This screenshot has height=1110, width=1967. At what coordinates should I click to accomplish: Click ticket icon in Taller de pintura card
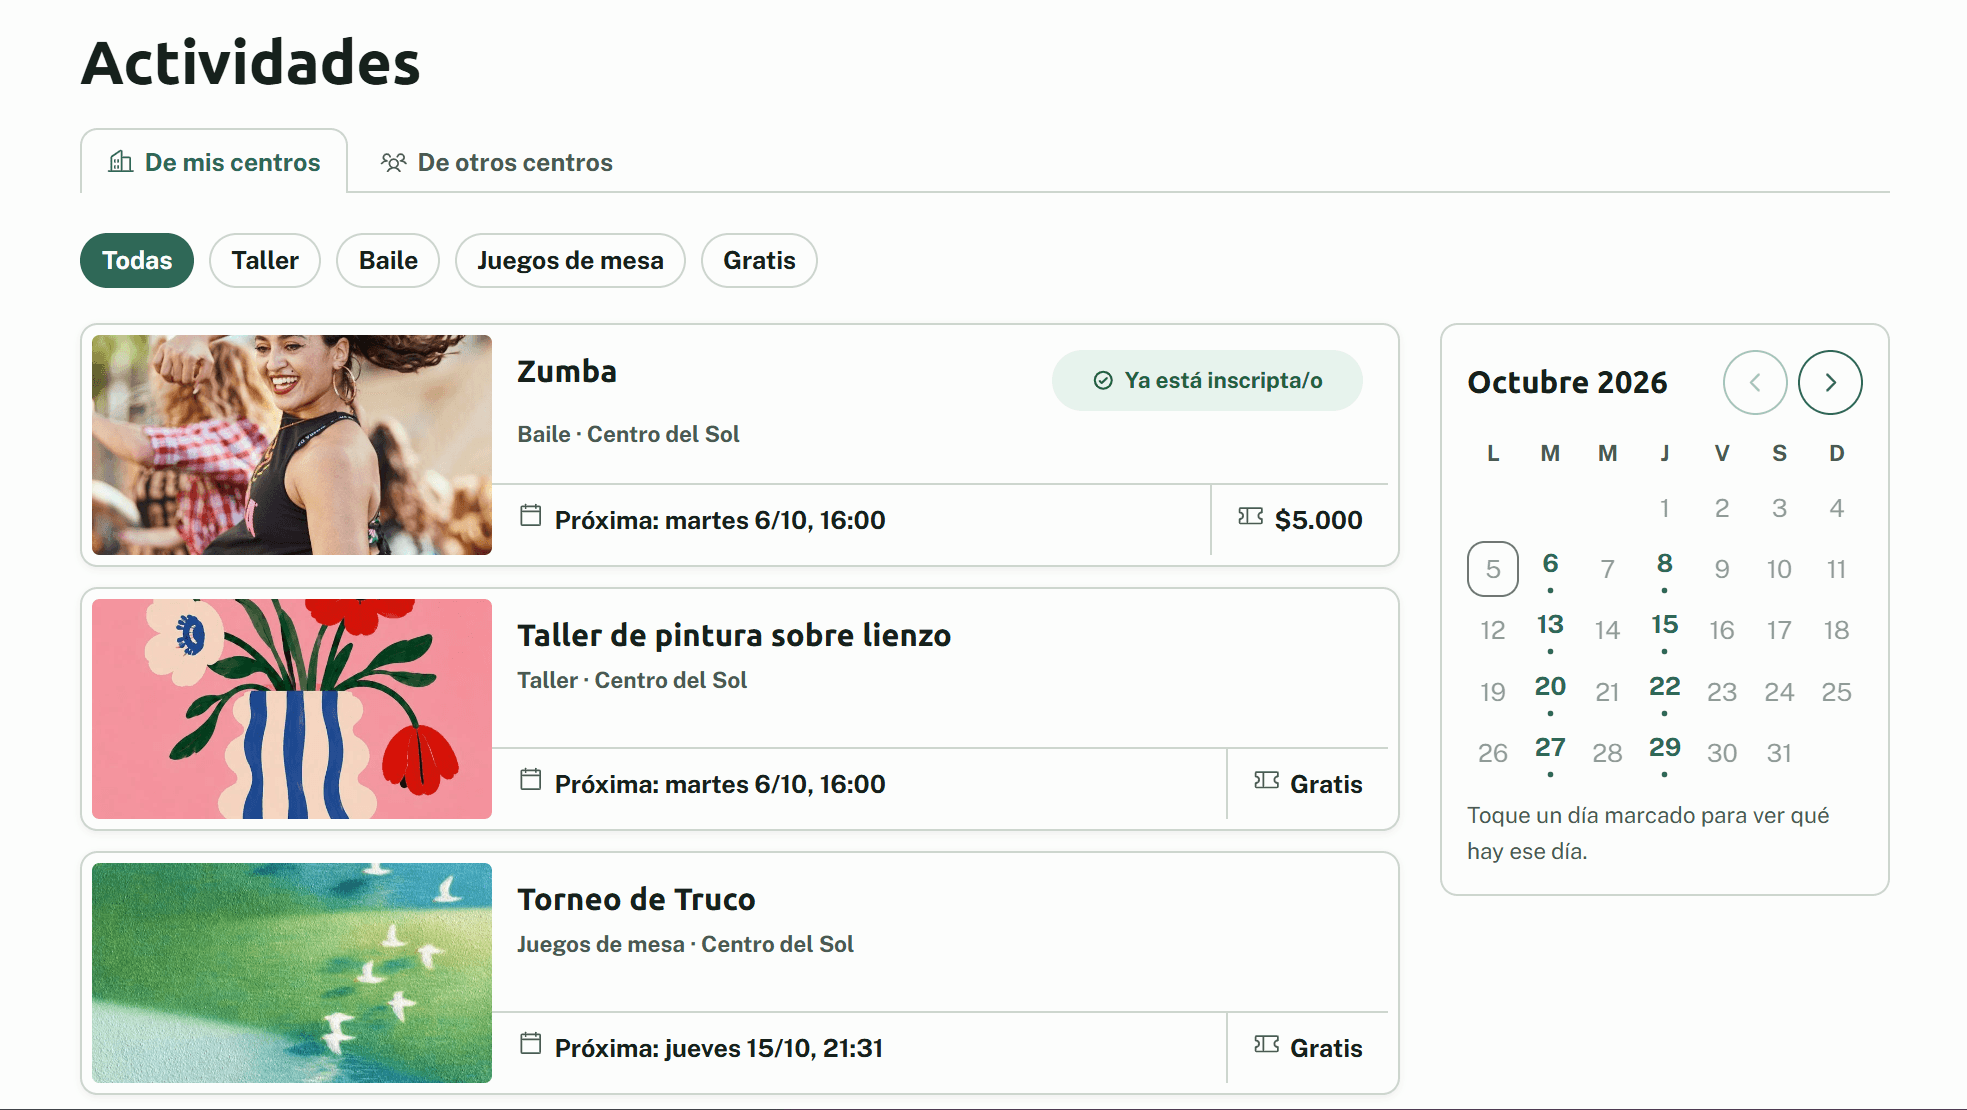1266,780
